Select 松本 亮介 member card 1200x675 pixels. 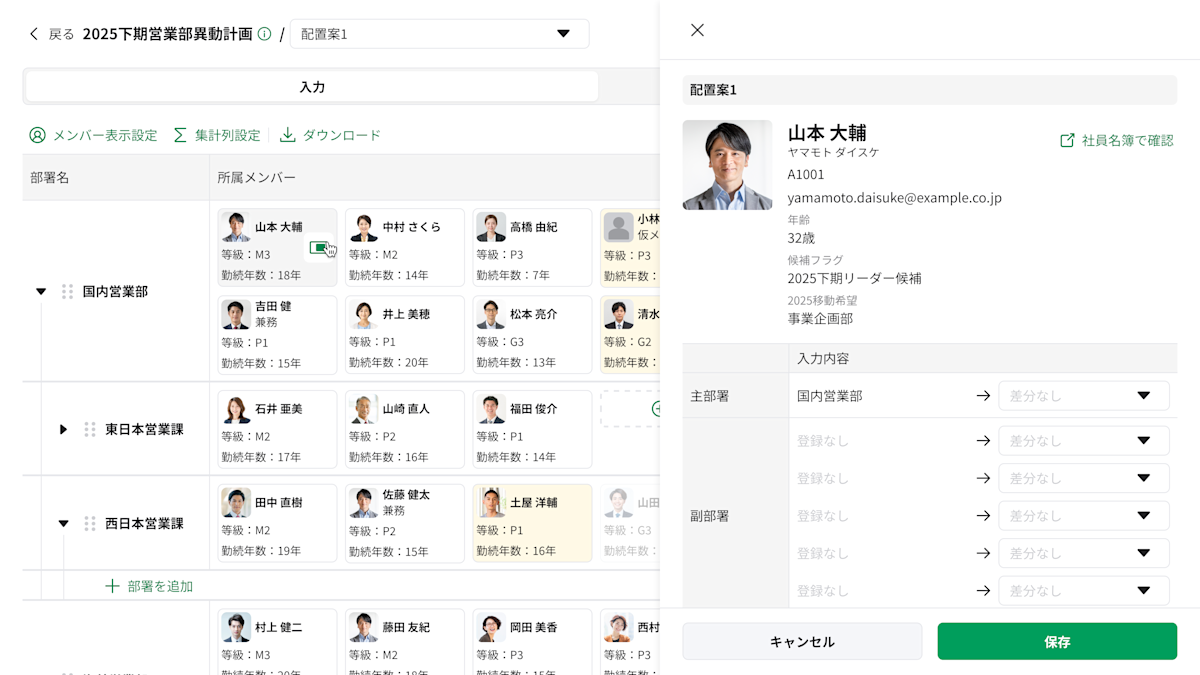click(532, 335)
